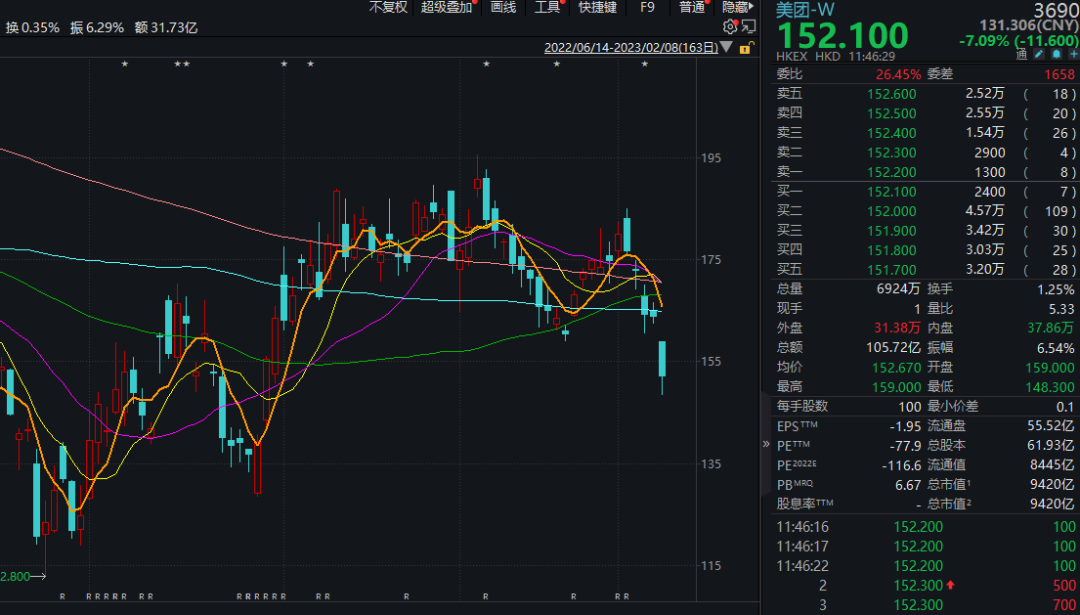Toggle the date range lock icon
Screen dimensions: 1080x615
(x=744, y=47)
